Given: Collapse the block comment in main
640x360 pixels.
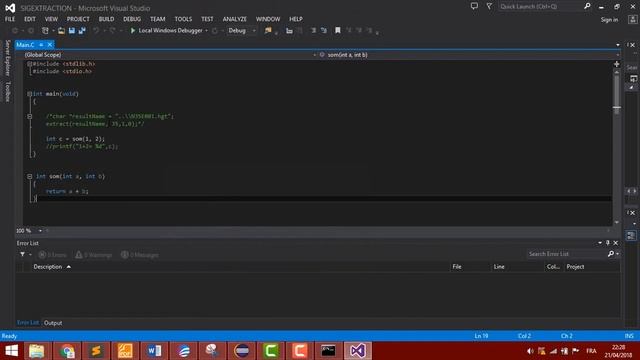Looking at the screenshot, I should (x=29, y=116).
